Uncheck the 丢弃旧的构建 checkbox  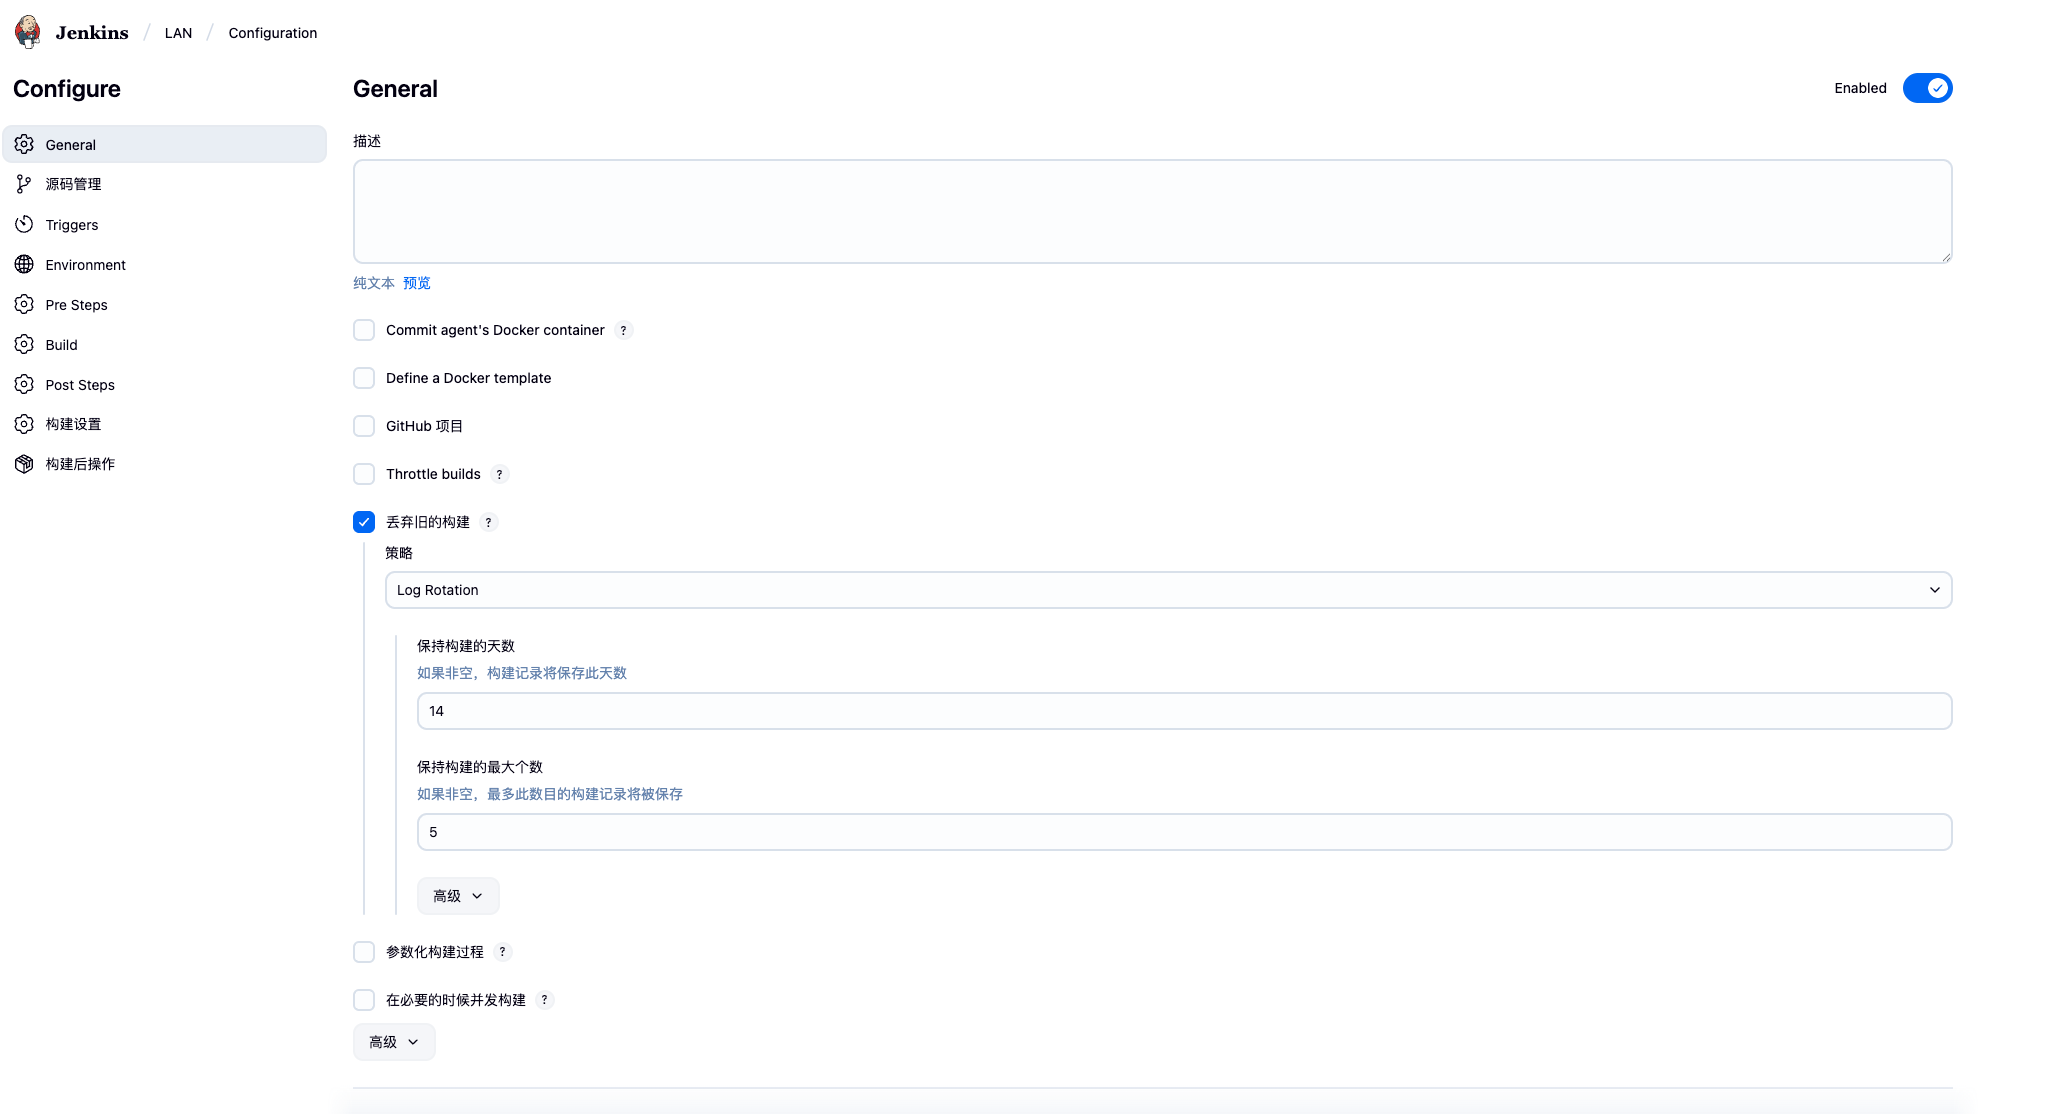point(364,522)
